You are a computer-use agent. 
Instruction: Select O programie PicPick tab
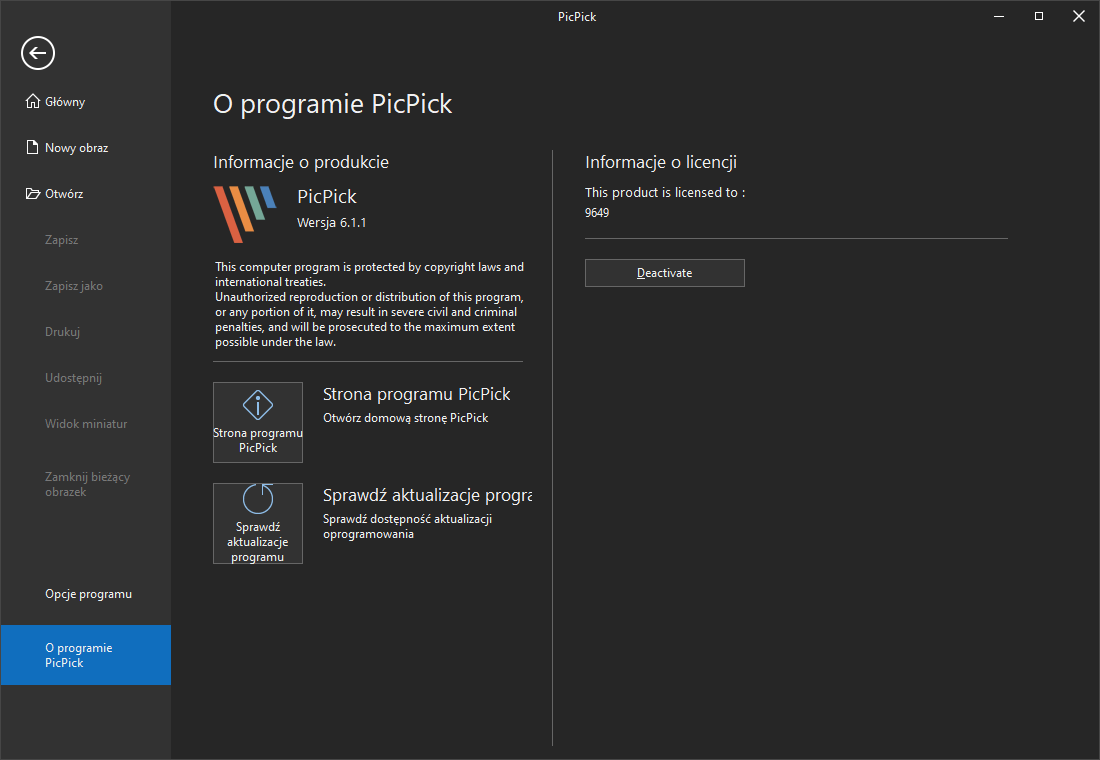86,655
